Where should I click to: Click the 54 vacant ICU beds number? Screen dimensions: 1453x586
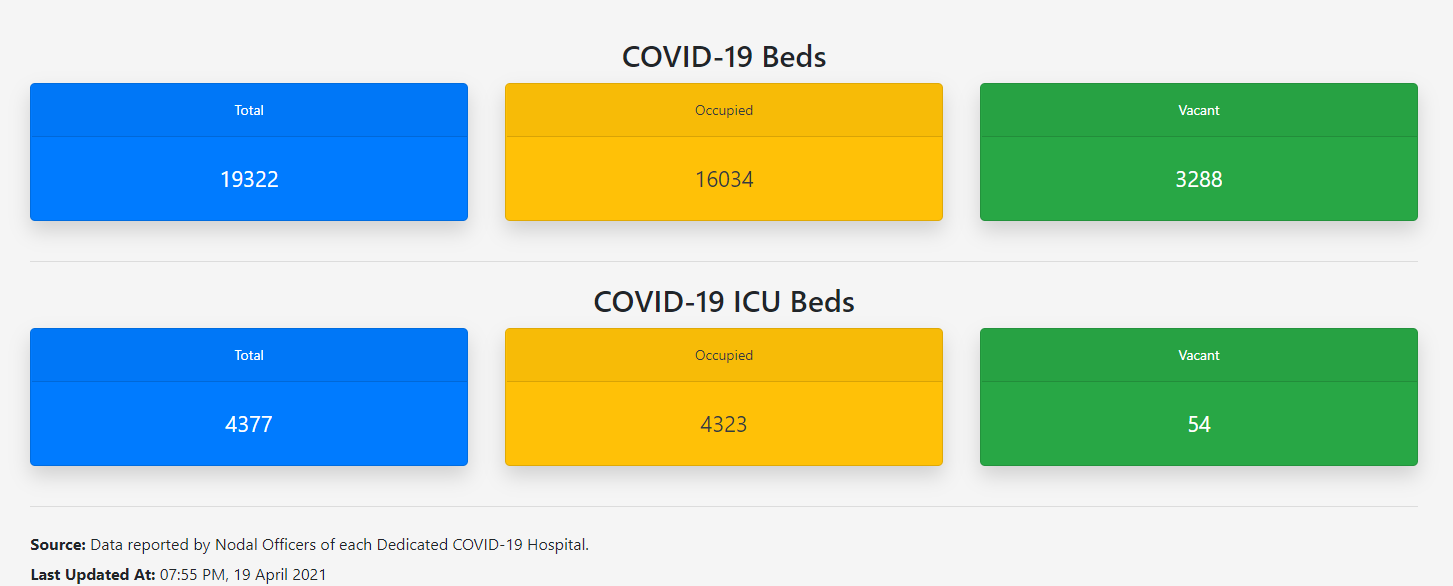1199,425
